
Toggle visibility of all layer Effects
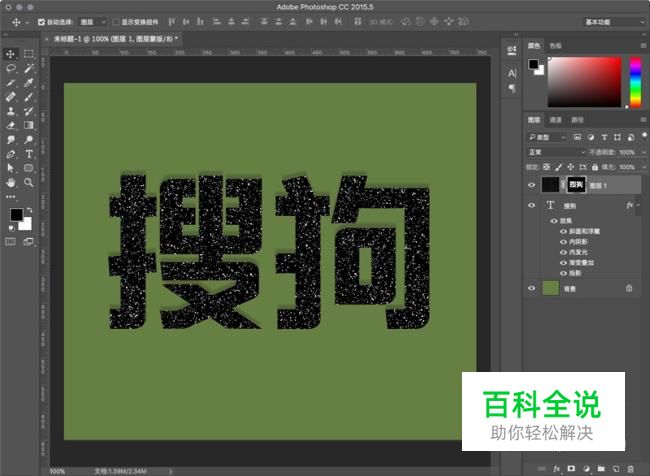[554, 221]
